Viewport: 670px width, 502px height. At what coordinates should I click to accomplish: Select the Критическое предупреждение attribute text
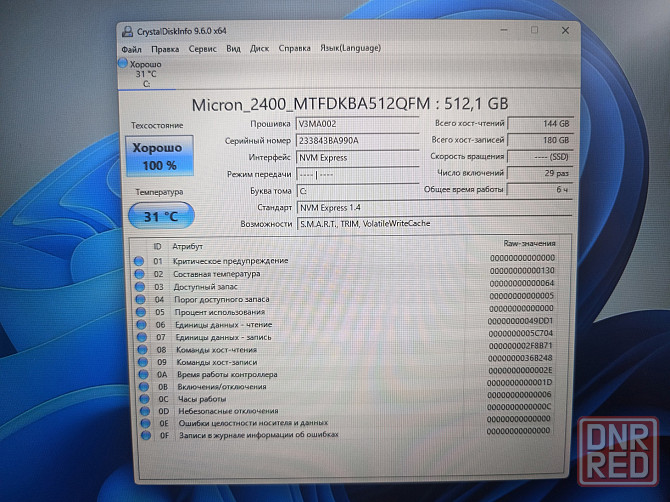231,261
